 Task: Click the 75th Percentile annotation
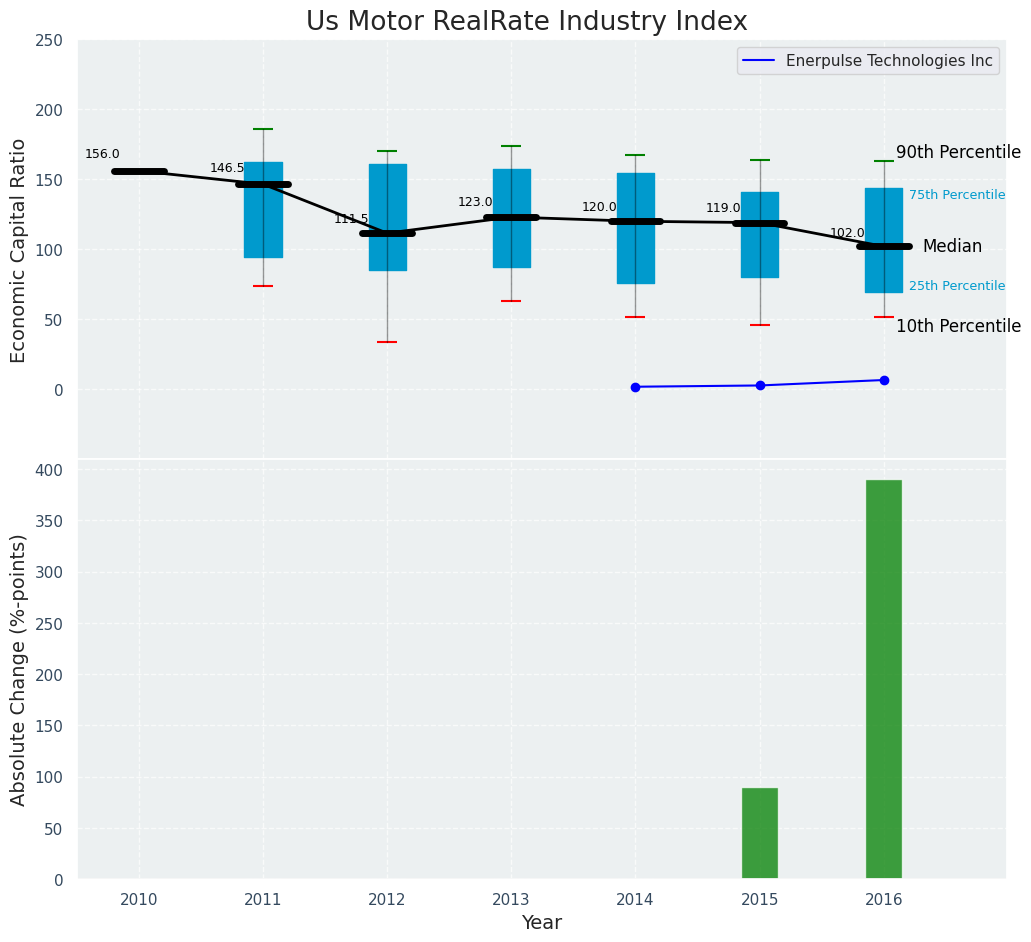(957, 195)
